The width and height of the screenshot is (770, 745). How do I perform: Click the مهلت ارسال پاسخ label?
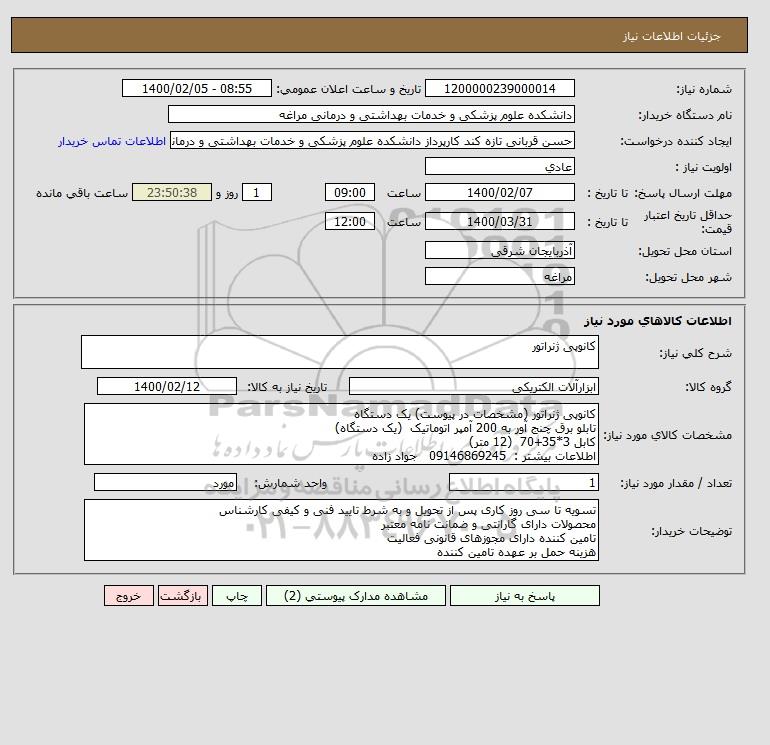click(x=683, y=193)
